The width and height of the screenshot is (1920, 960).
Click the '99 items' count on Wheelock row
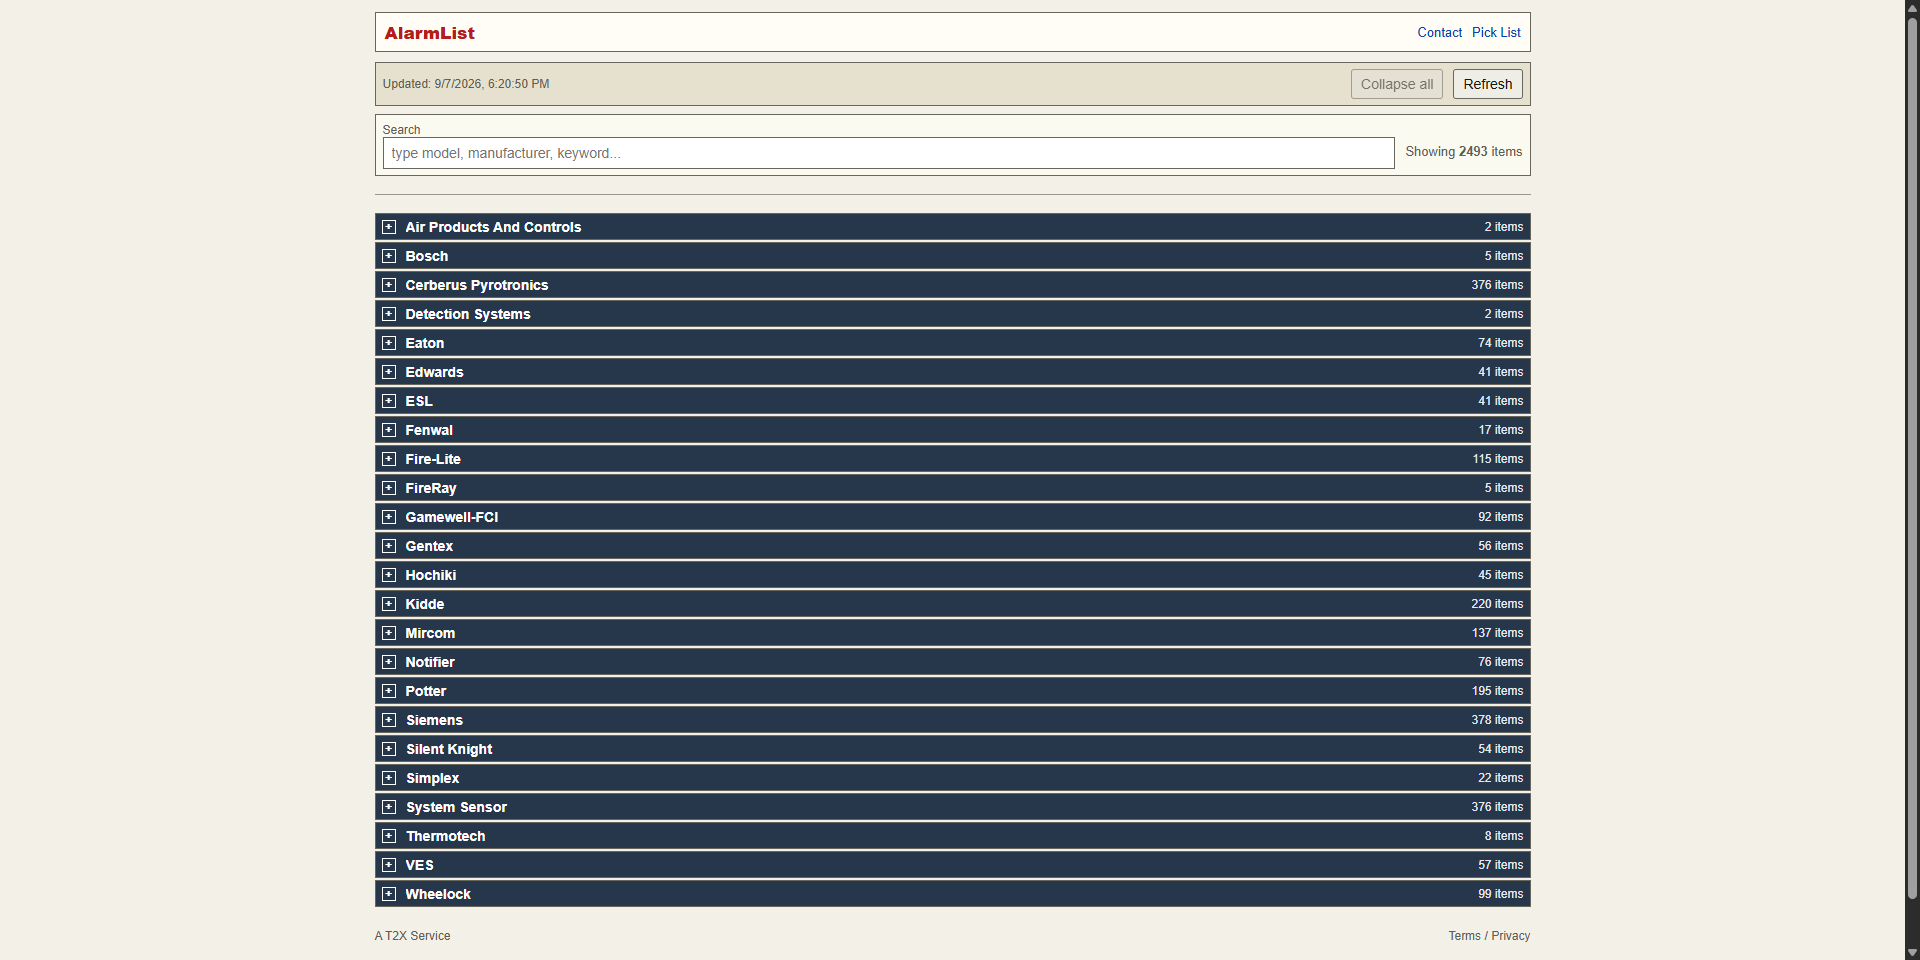click(1501, 894)
